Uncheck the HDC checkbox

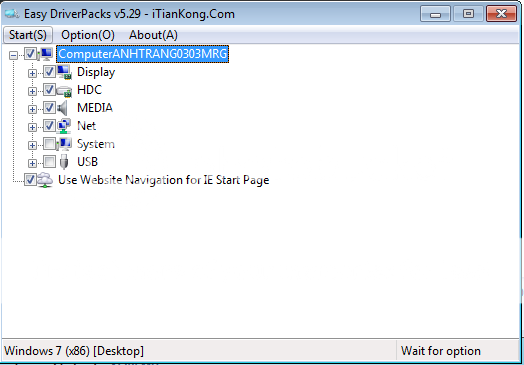coord(49,90)
